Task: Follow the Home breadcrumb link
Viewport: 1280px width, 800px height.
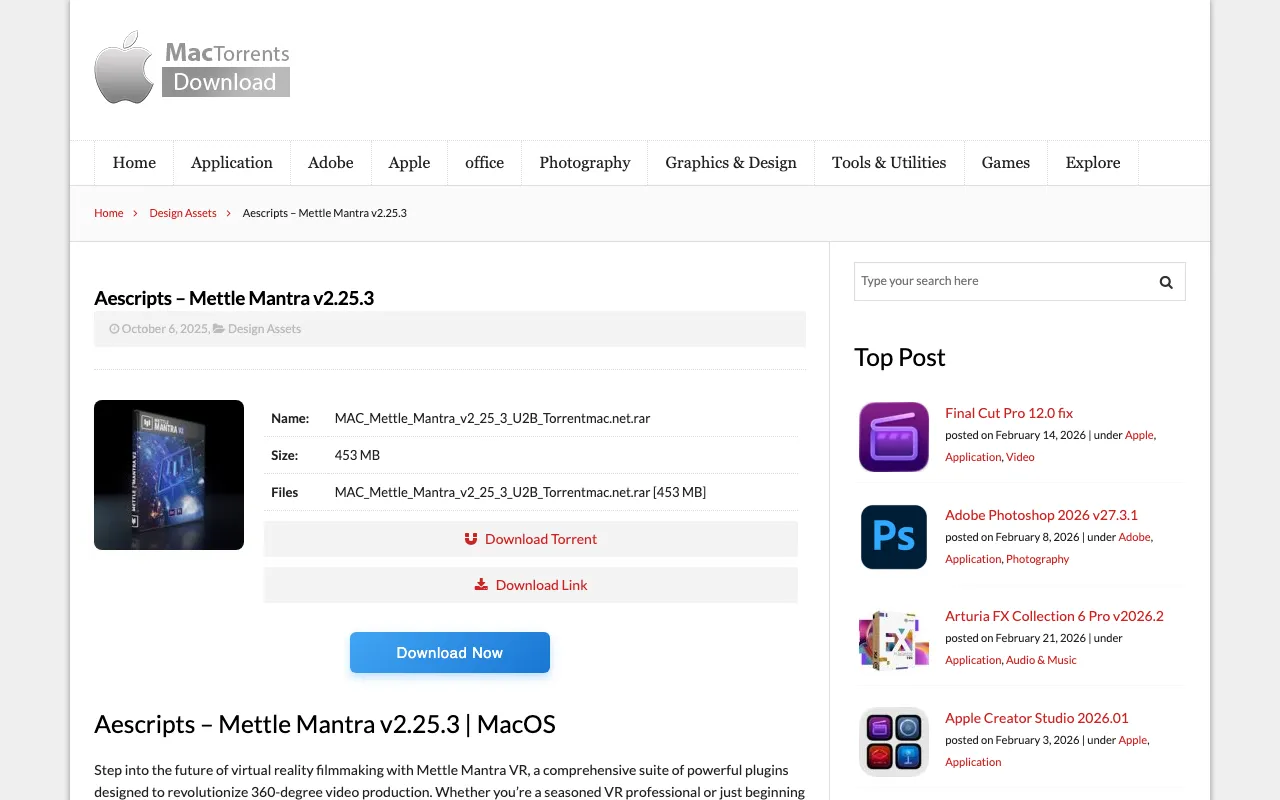Action: click(x=109, y=213)
